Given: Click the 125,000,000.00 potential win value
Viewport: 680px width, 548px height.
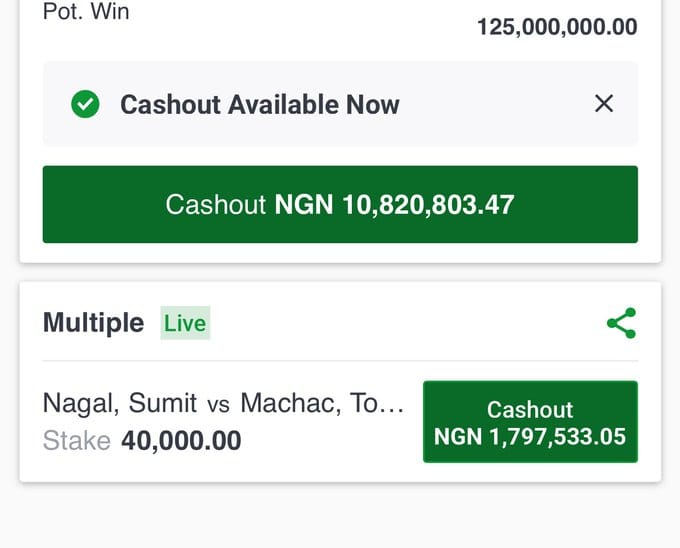Looking at the screenshot, I should [x=557, y=27].
